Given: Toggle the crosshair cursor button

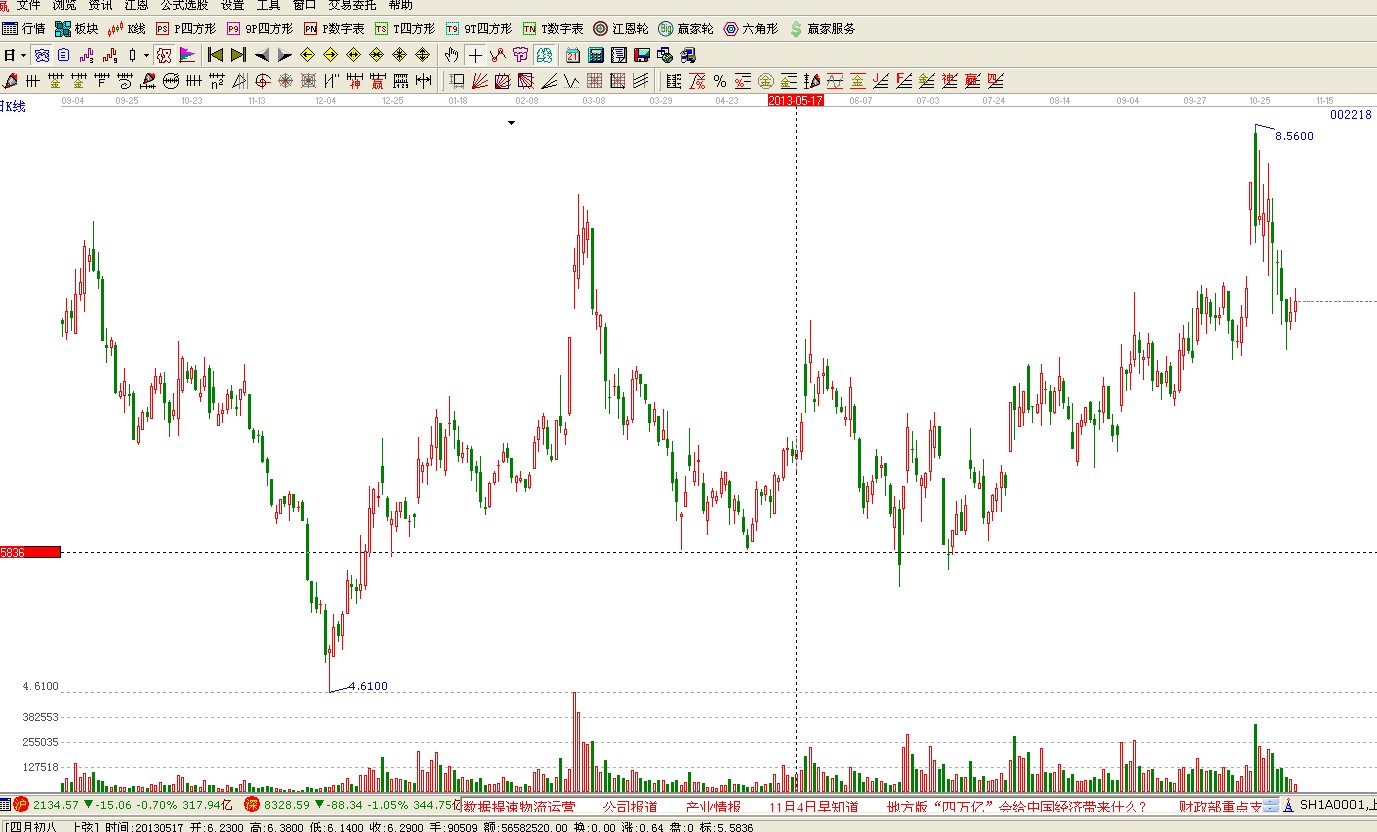Looking at the screenshot, I should coord(475,55).
